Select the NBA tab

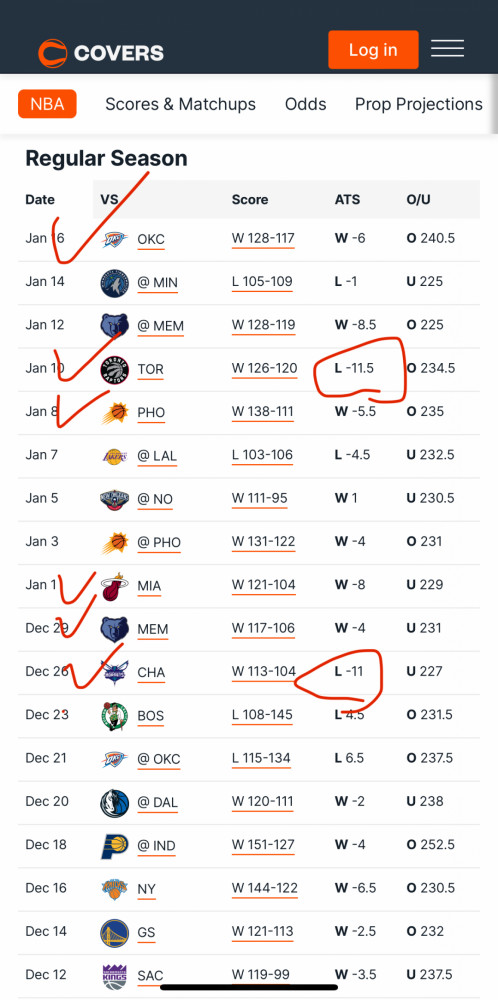pyautogui.click(x=47, y=104)
